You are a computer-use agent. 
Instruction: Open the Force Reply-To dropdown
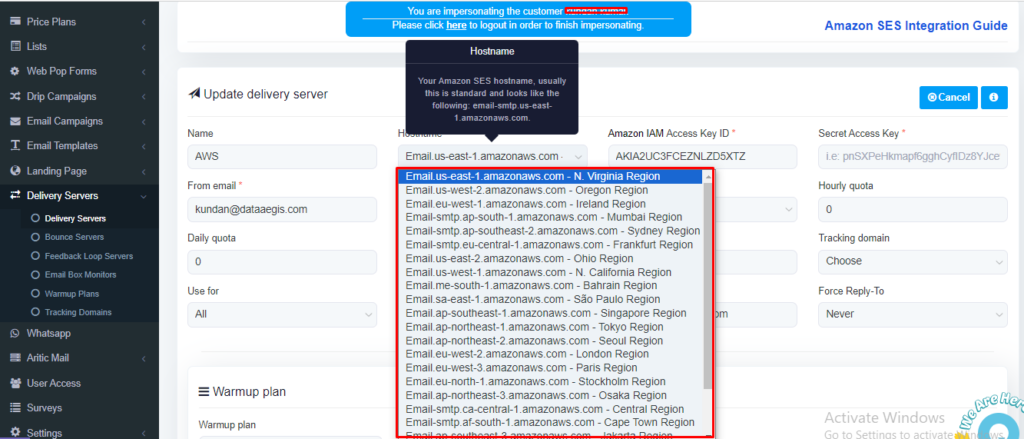coord(912,314)
